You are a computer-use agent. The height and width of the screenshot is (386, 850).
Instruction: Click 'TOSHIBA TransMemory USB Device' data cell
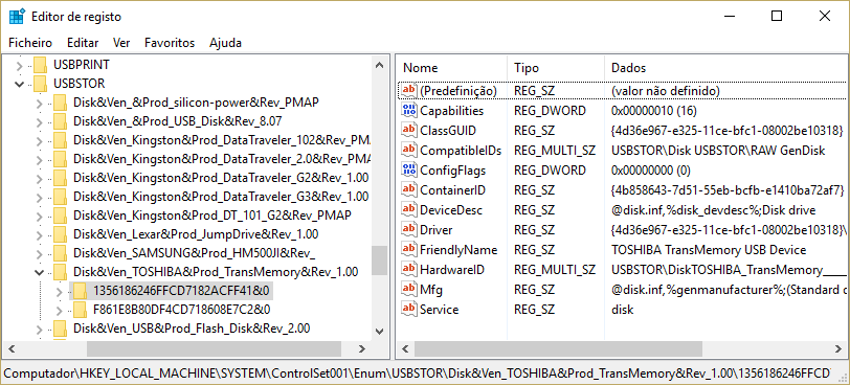(709, 250)
